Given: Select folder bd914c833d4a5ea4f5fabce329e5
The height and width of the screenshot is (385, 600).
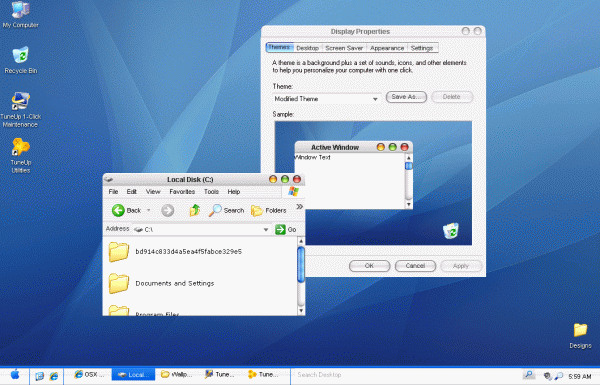Looking at the screenshot, I should tap(175, 252).
